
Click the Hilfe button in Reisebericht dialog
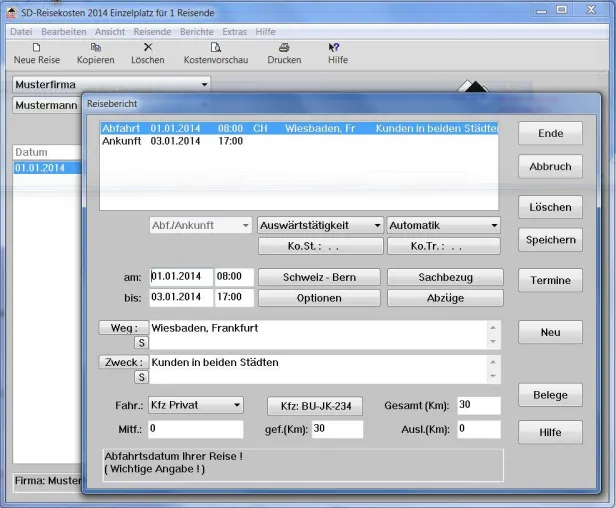[x=550, y=432]
